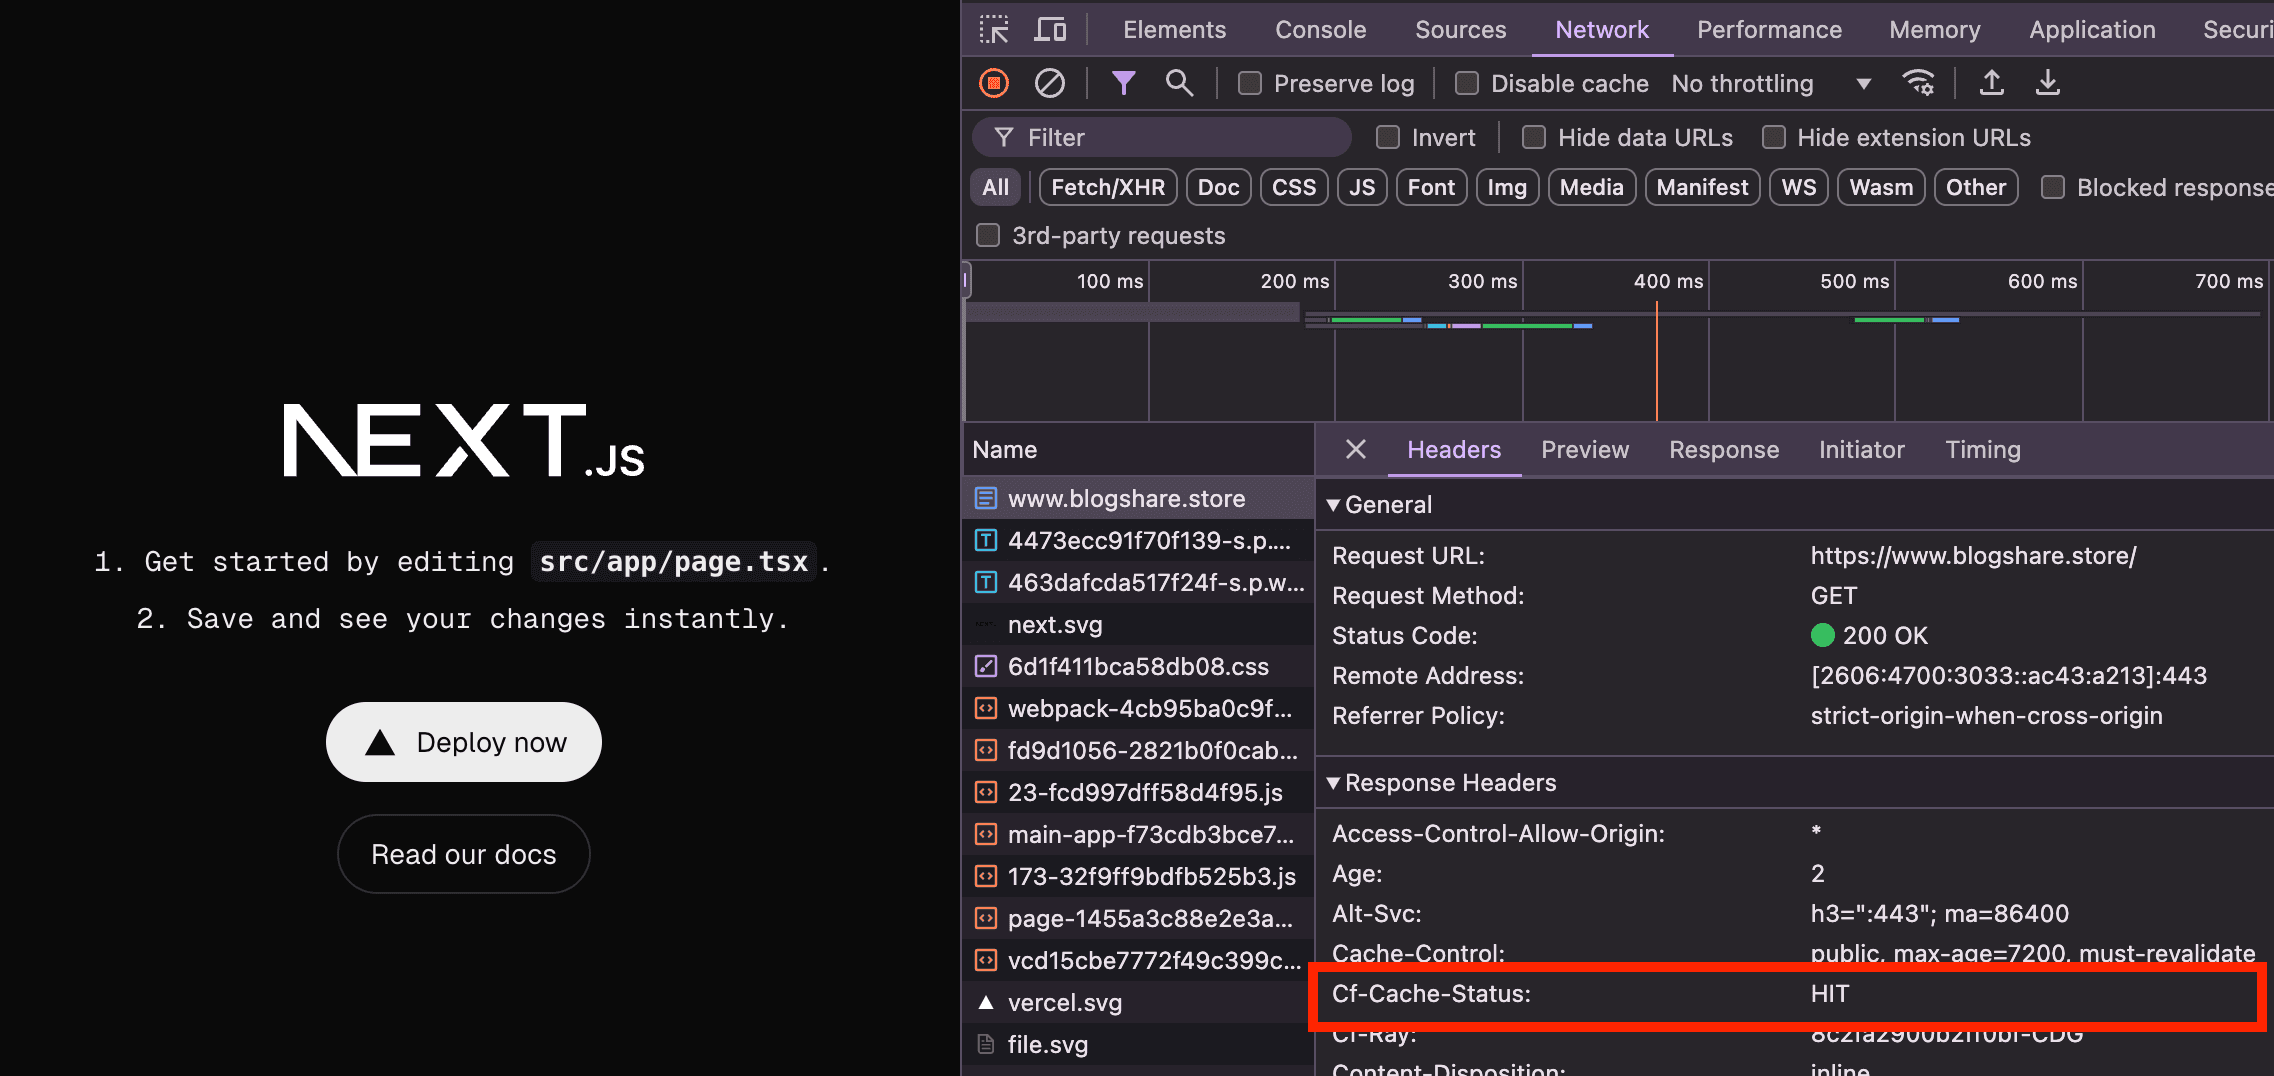Filter by Media type
2274x1076 pixels.
pos(1591,187)
